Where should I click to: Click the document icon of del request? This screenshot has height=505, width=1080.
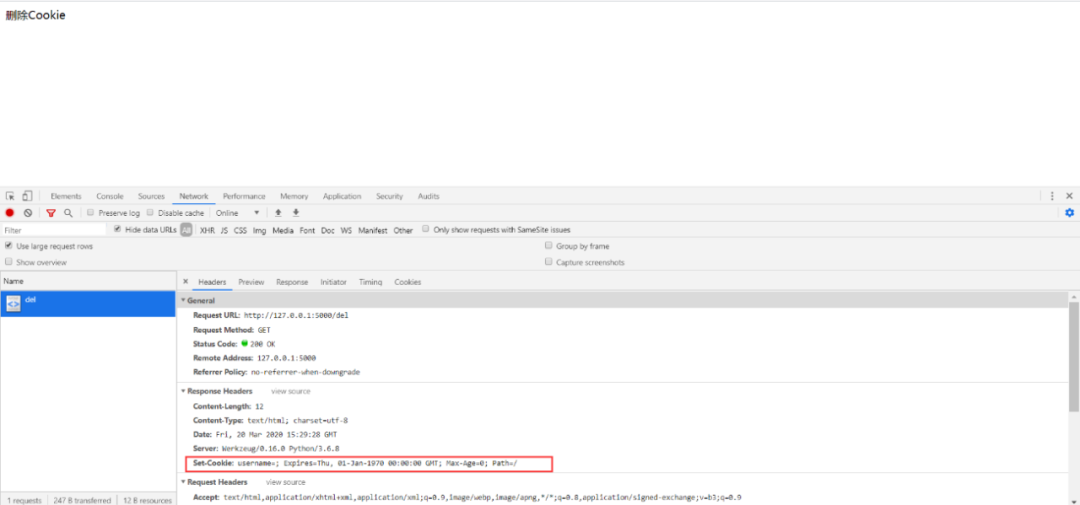point(13,304)
